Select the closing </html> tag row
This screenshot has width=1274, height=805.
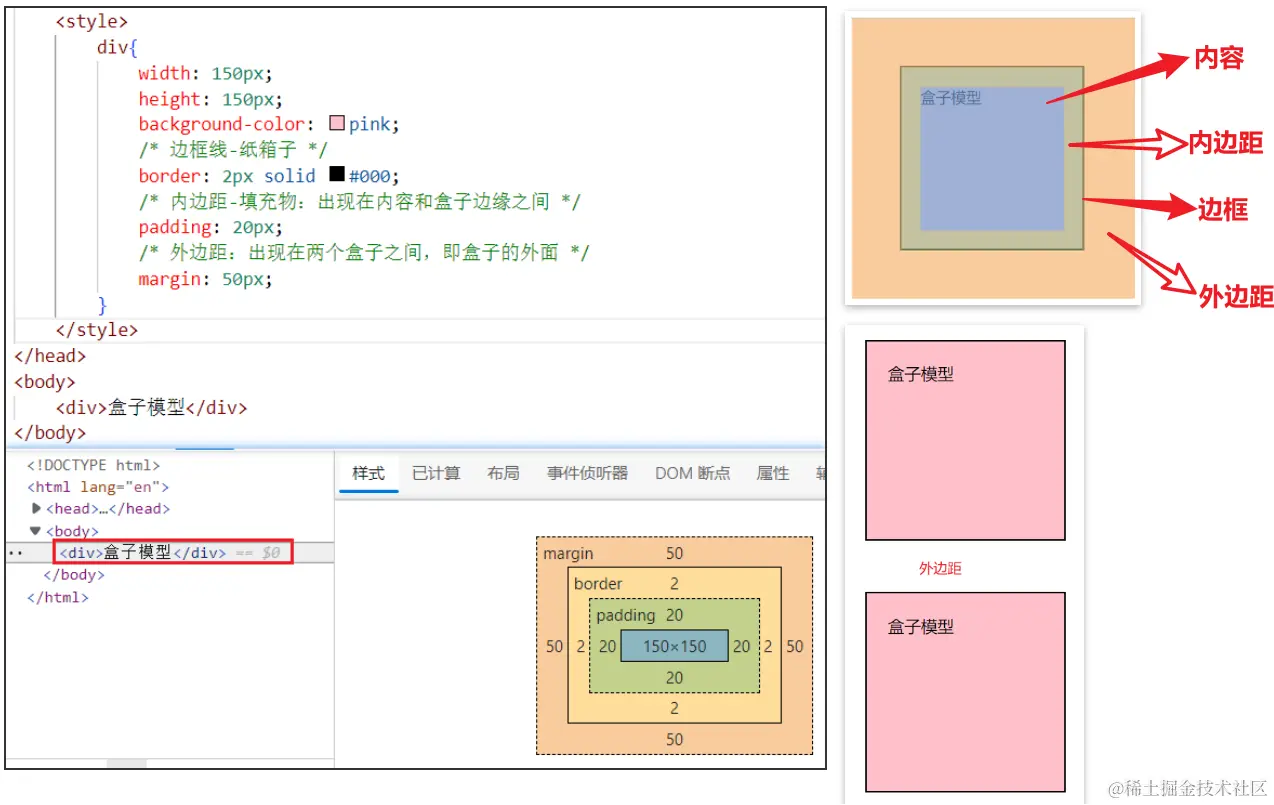58,597
